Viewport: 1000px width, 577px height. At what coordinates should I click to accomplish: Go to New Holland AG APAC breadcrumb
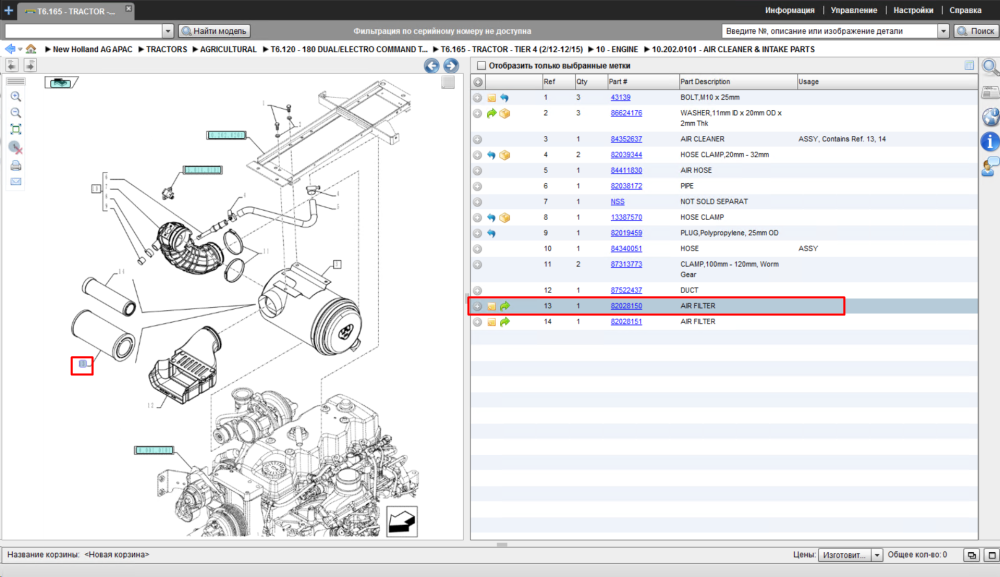[x=92, y=49]
